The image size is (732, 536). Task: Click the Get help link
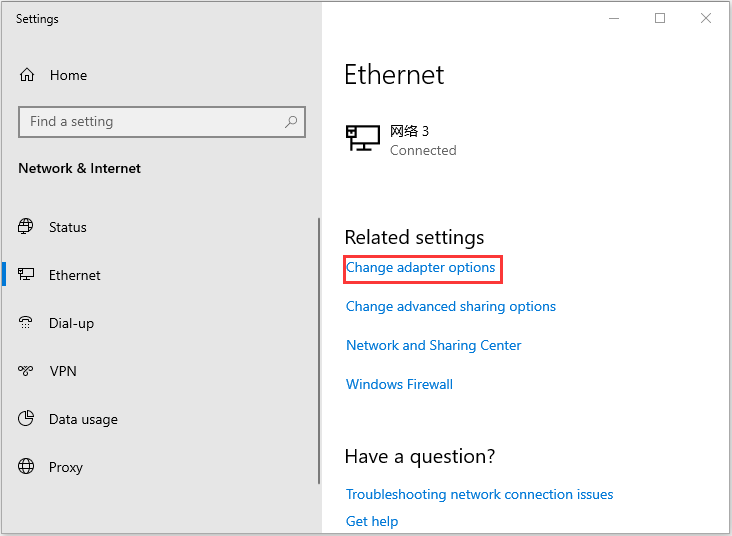(x=372, y=521)
